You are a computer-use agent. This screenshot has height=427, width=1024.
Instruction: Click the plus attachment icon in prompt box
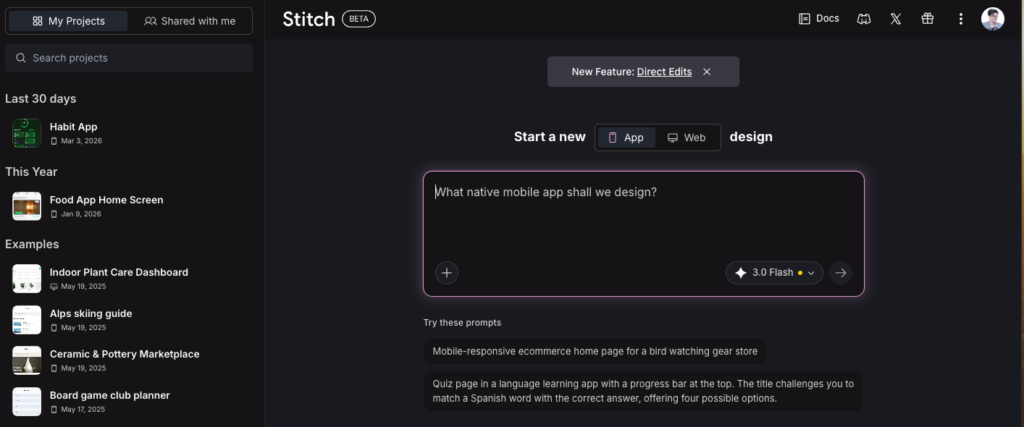pos(447,272)
